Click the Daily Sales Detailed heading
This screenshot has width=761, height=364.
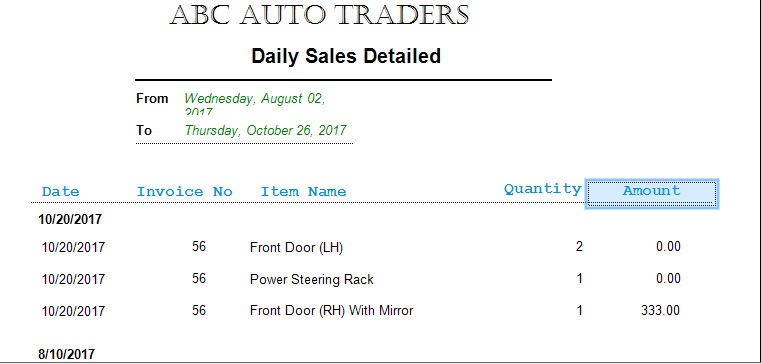[346, 56]
